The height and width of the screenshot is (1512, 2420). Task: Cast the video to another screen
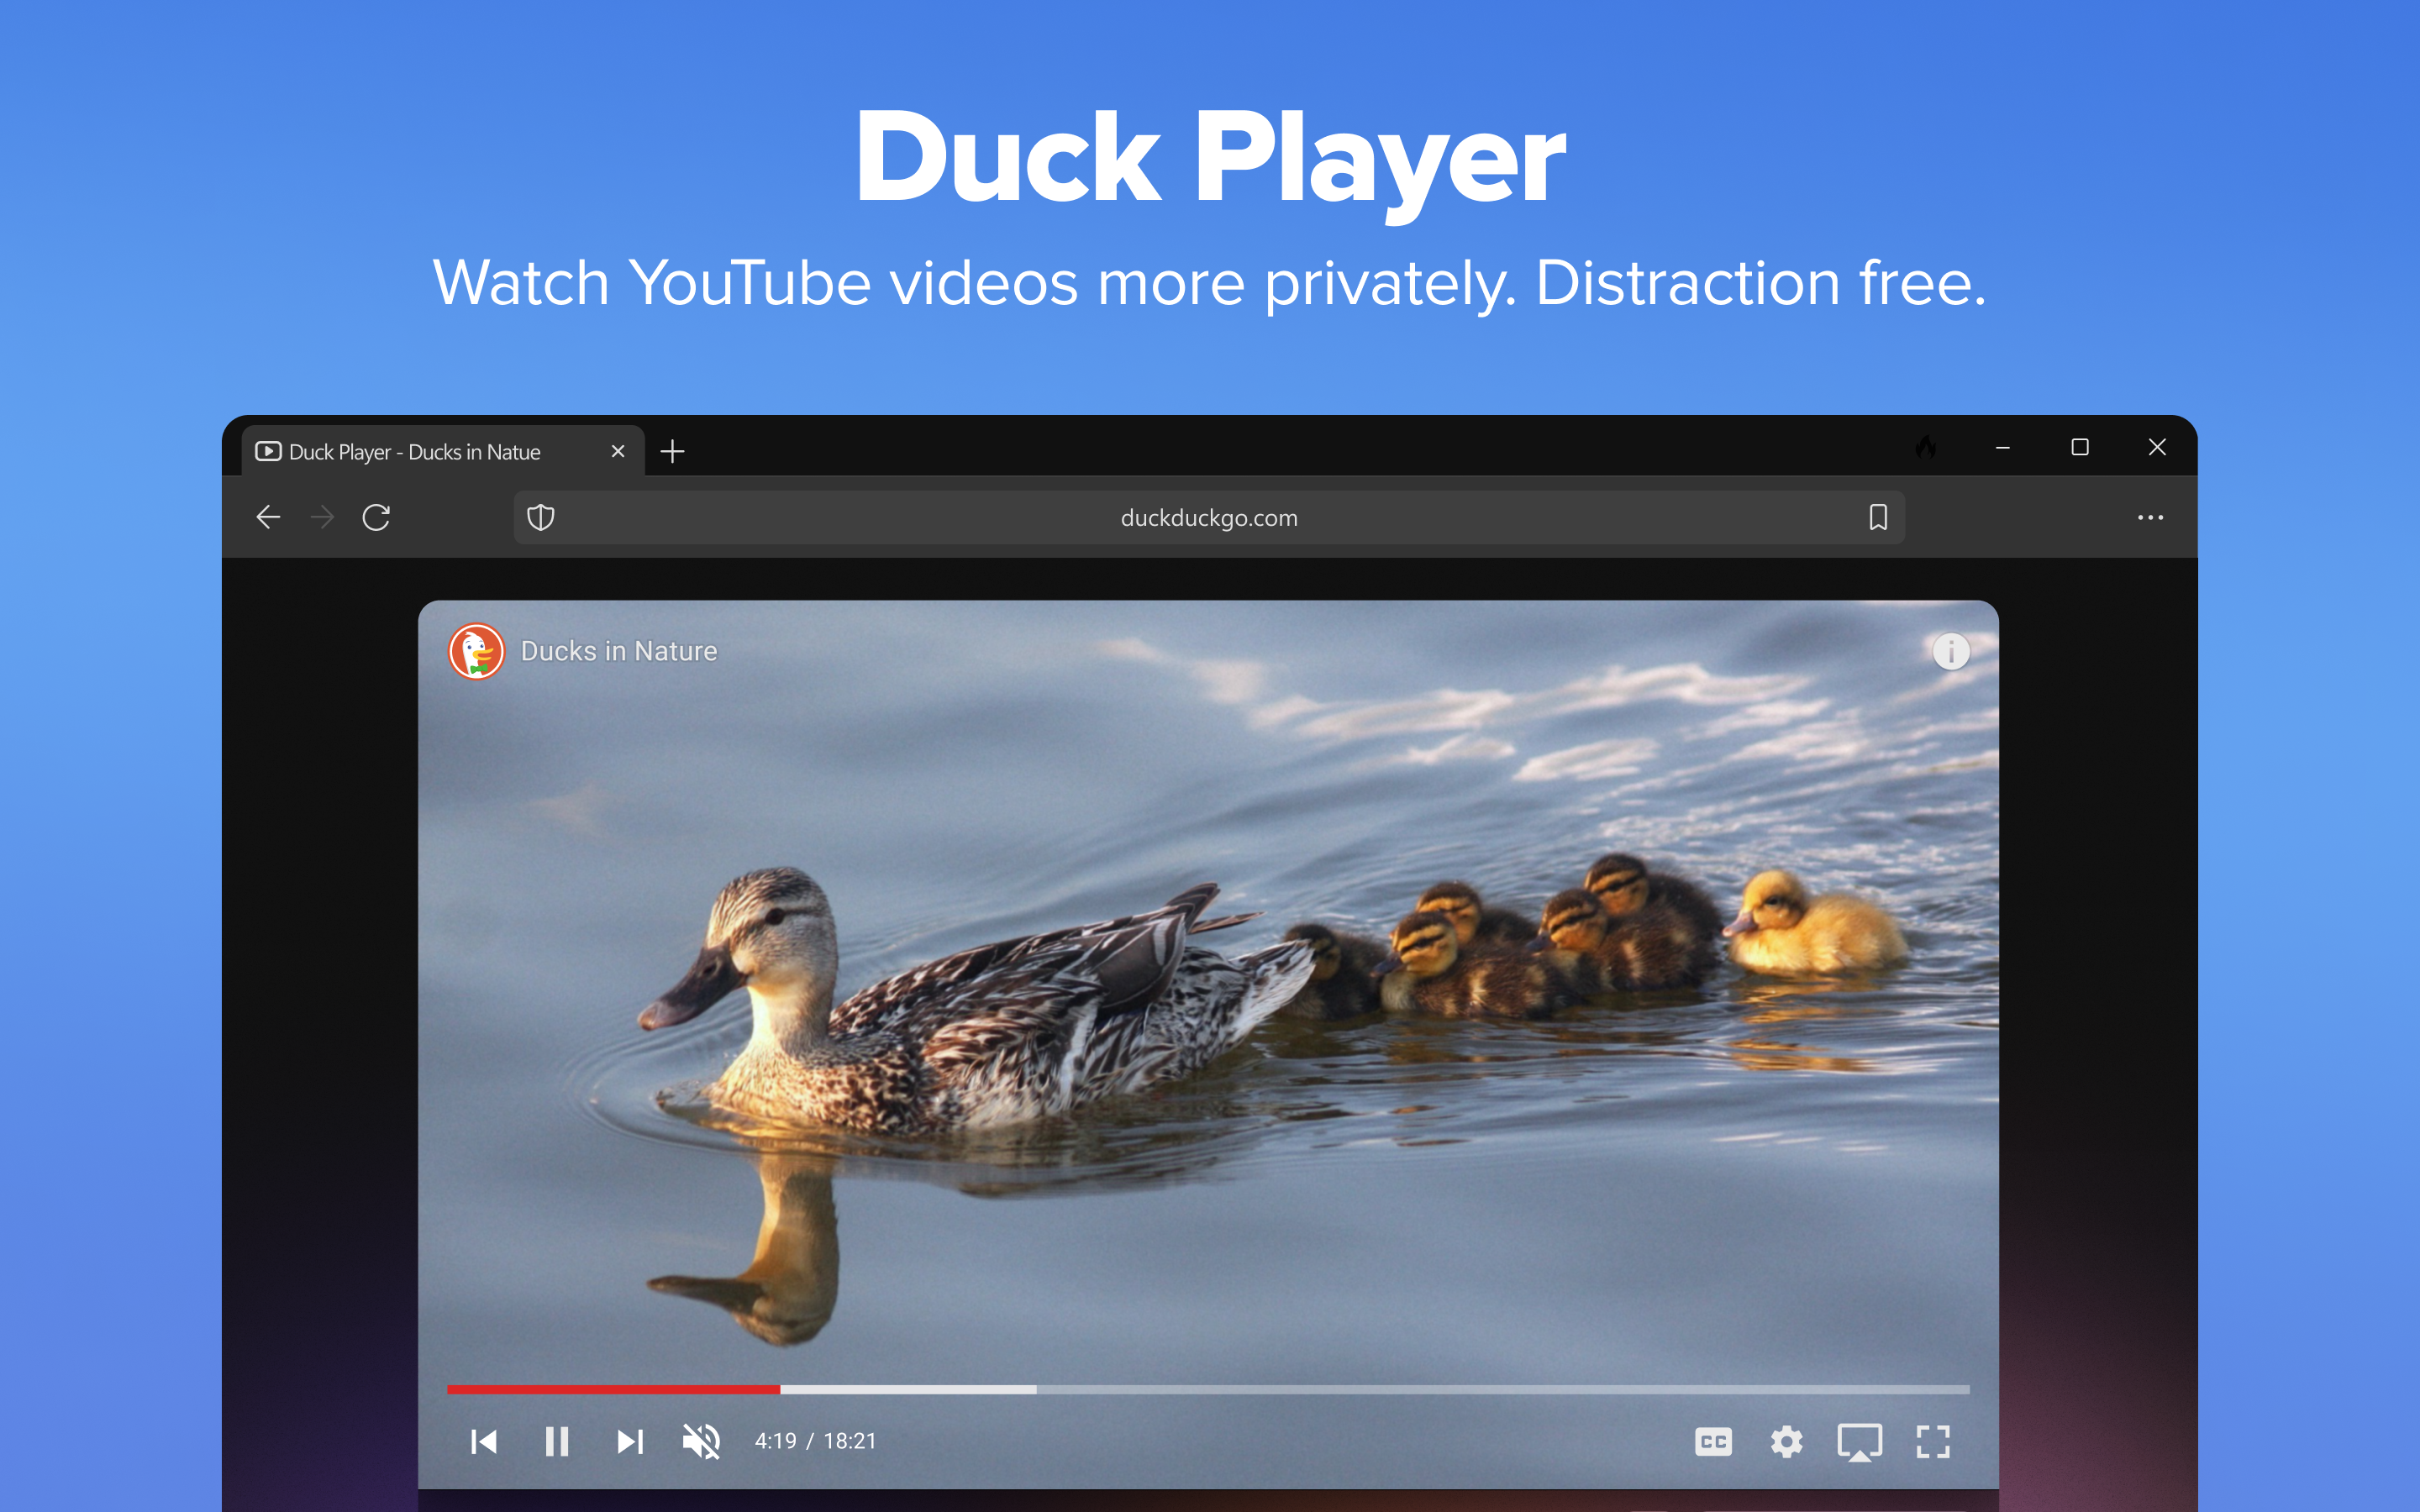tap(1861, 1441)
